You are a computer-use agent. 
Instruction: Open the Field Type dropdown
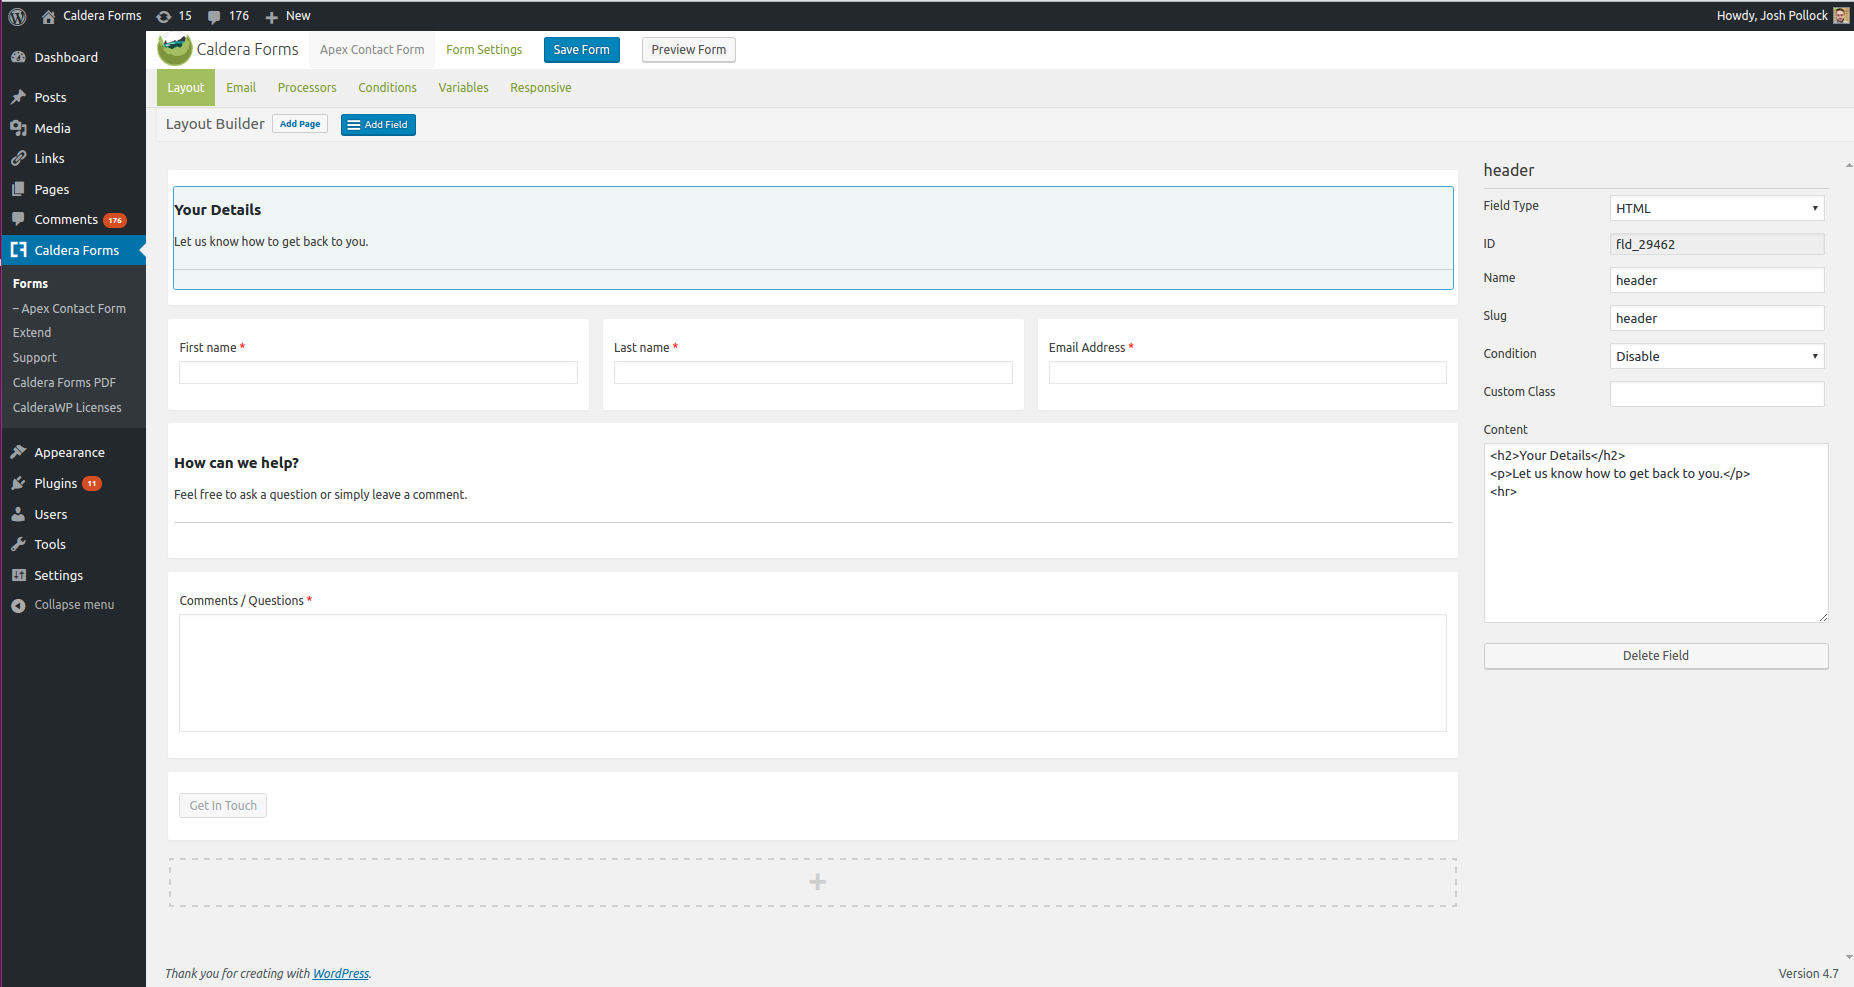(x=1716, y=208)
